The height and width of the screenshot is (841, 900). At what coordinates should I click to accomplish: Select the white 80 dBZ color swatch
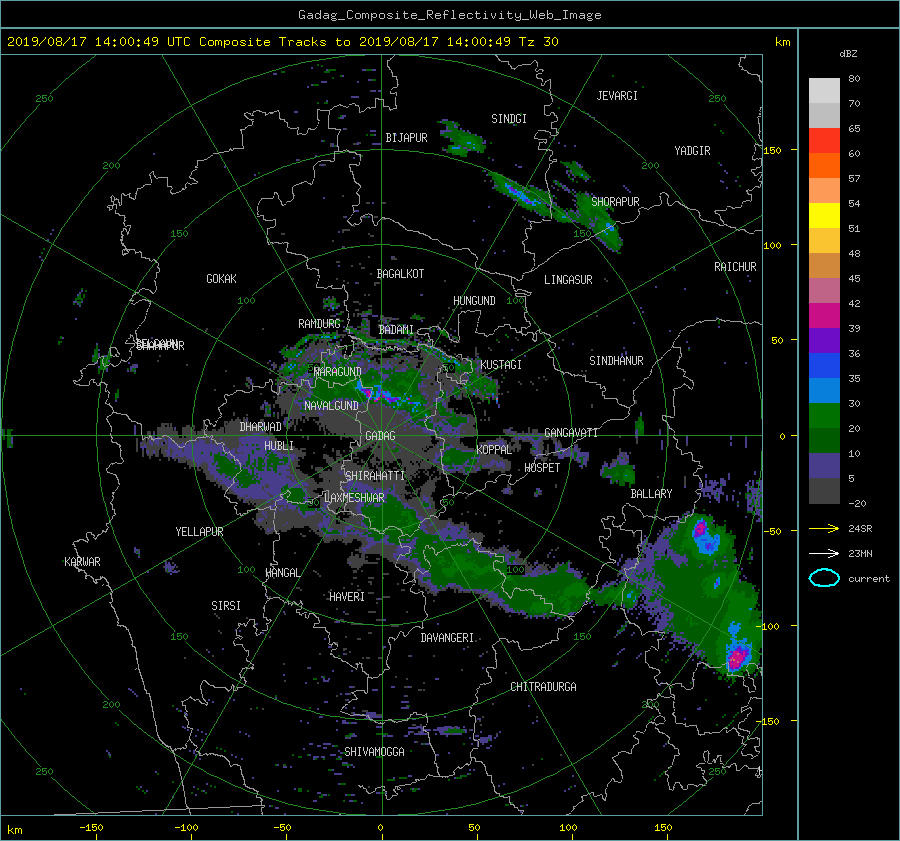coord(824,91)
